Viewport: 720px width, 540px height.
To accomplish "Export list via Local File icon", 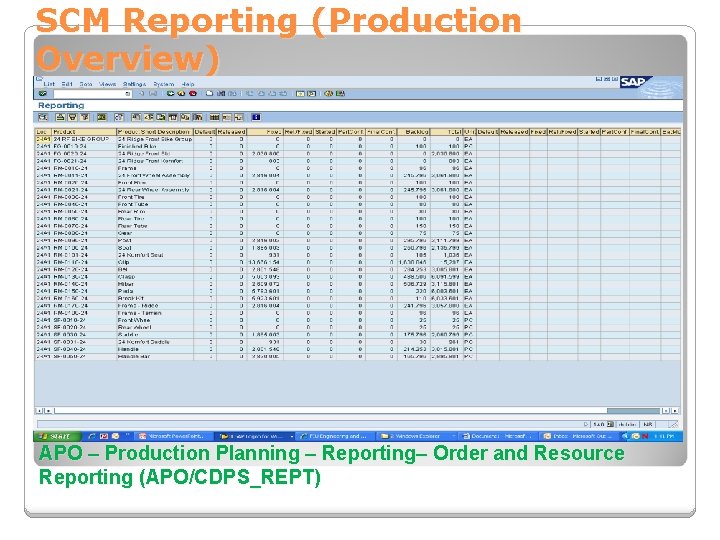I will (161, 118).
